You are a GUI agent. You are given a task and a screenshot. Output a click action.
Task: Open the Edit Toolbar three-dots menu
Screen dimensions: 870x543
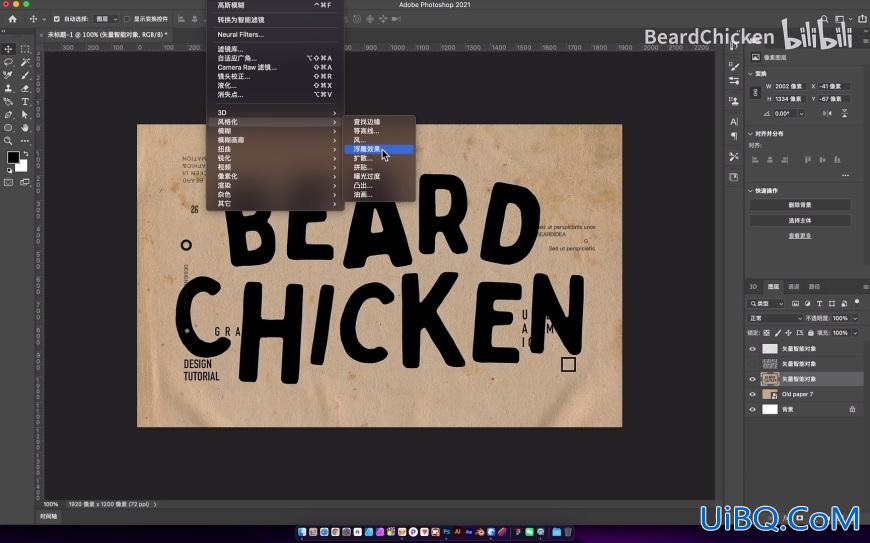pyautogui.click(x=25, y=141)
